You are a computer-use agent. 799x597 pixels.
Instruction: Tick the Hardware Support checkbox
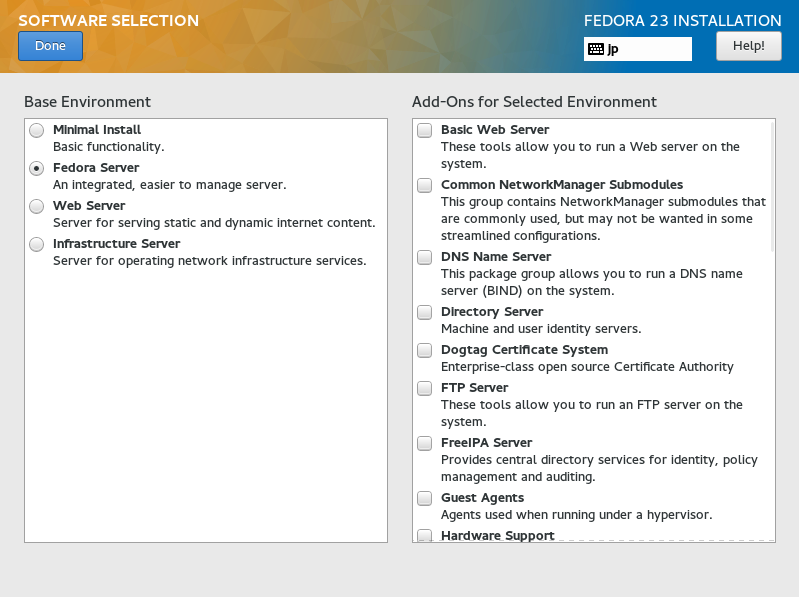click(x=424, y=535)
